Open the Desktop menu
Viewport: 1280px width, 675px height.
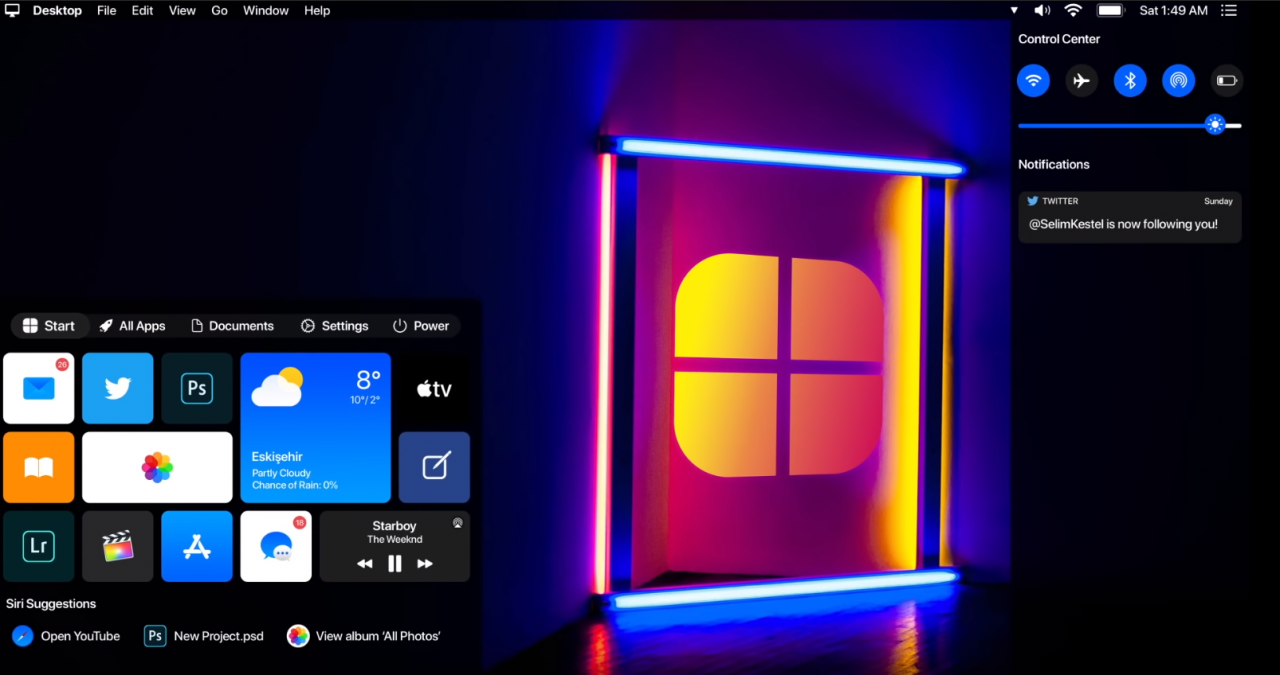57,10
